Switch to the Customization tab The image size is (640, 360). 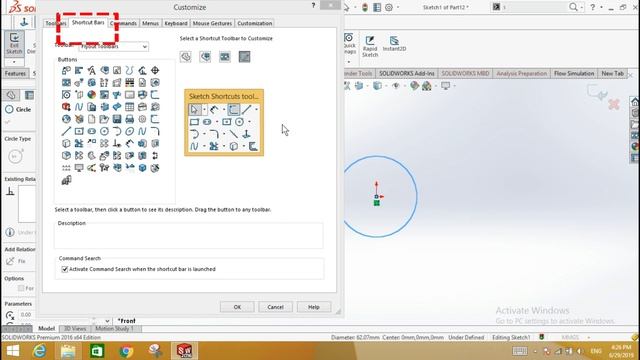(x=255, y=23)
